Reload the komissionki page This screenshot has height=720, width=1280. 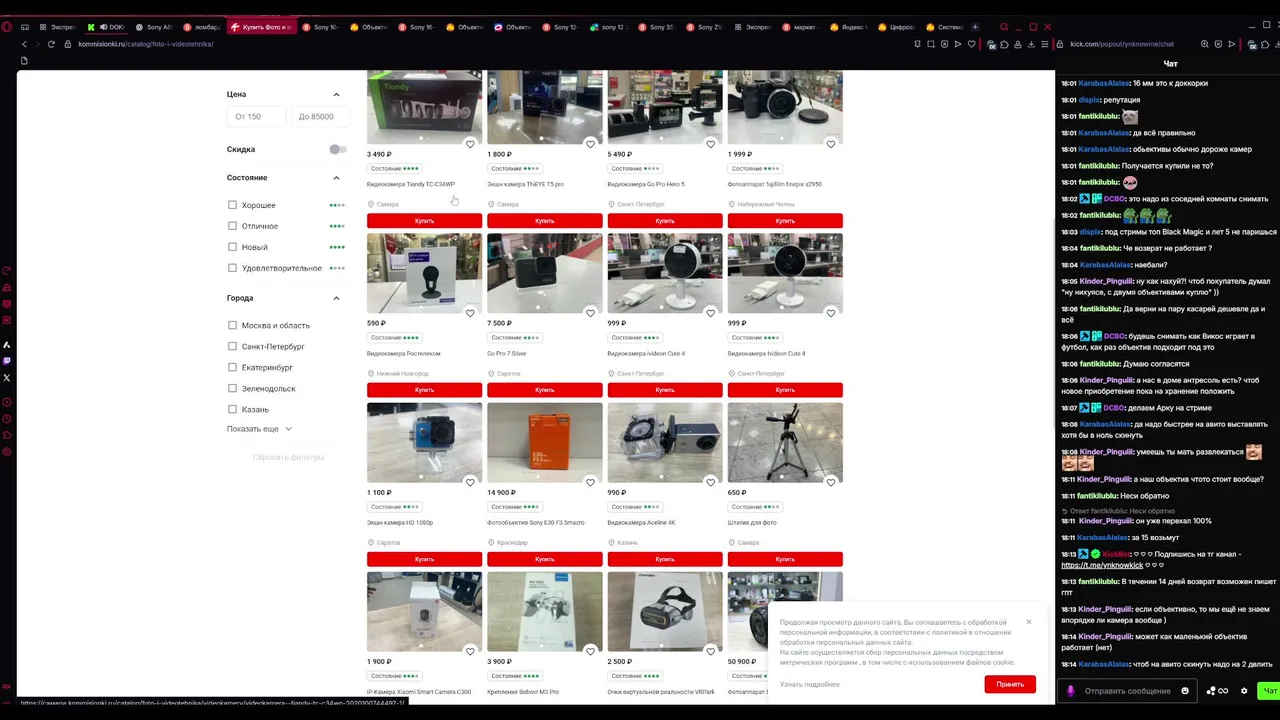pyautogui.click(x=51, y=44)
